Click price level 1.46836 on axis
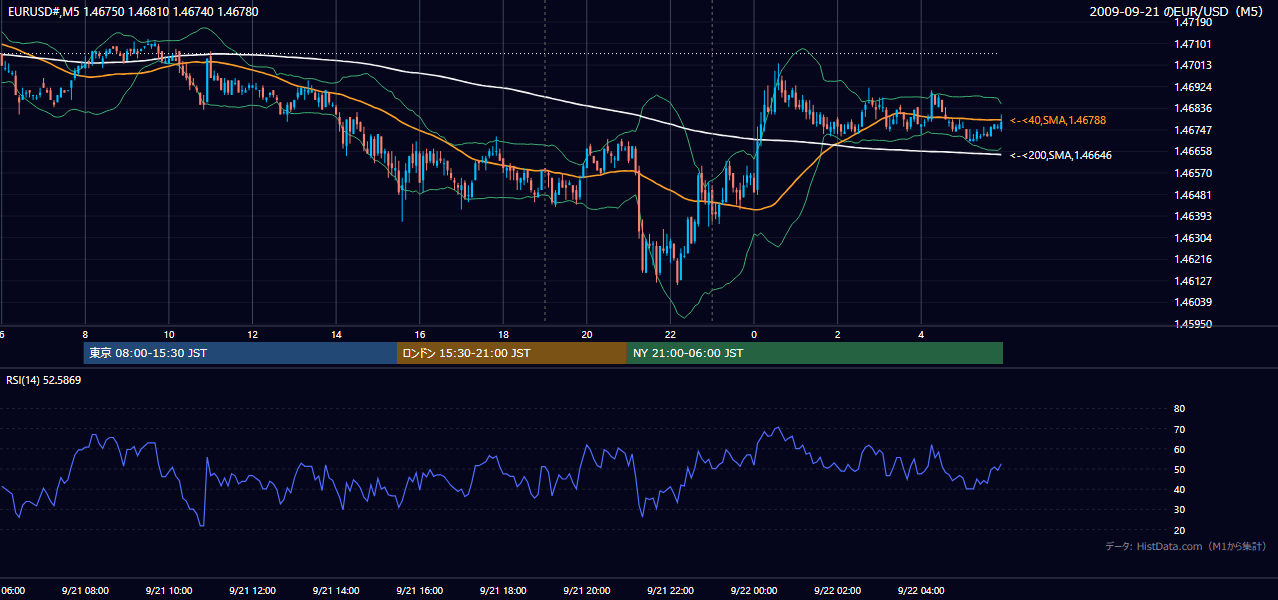 point(1194,109)
